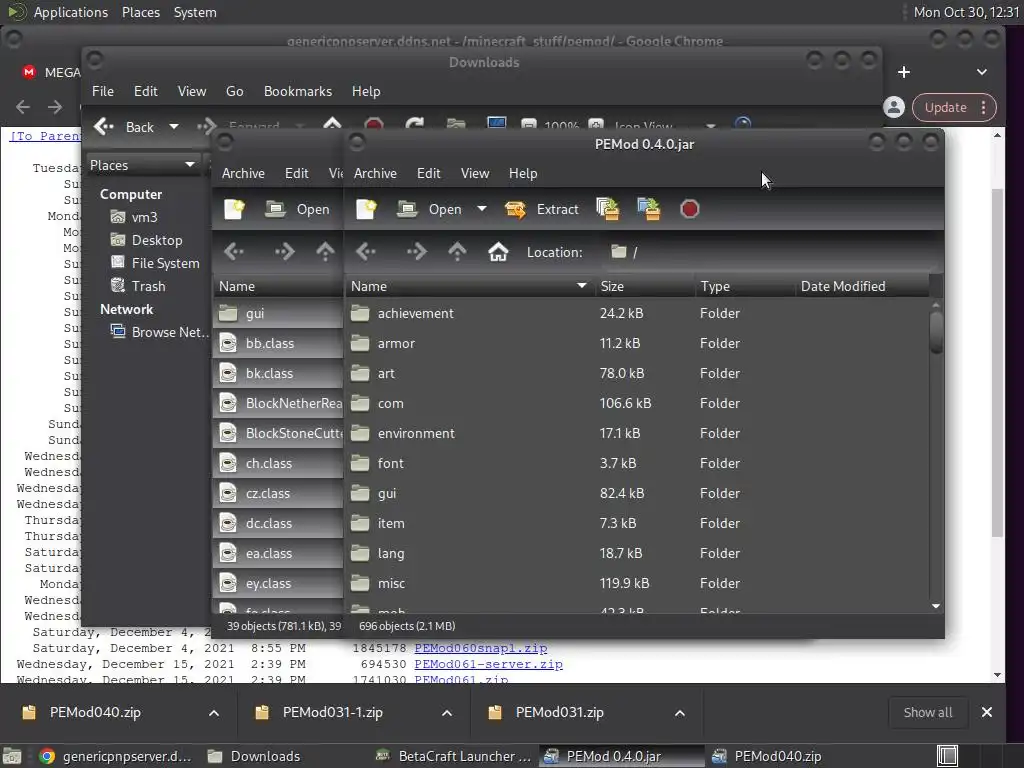Open Back history dropdown in Downloads window
The width and height of the screenshot is (1024, 768).
point(174,127)
